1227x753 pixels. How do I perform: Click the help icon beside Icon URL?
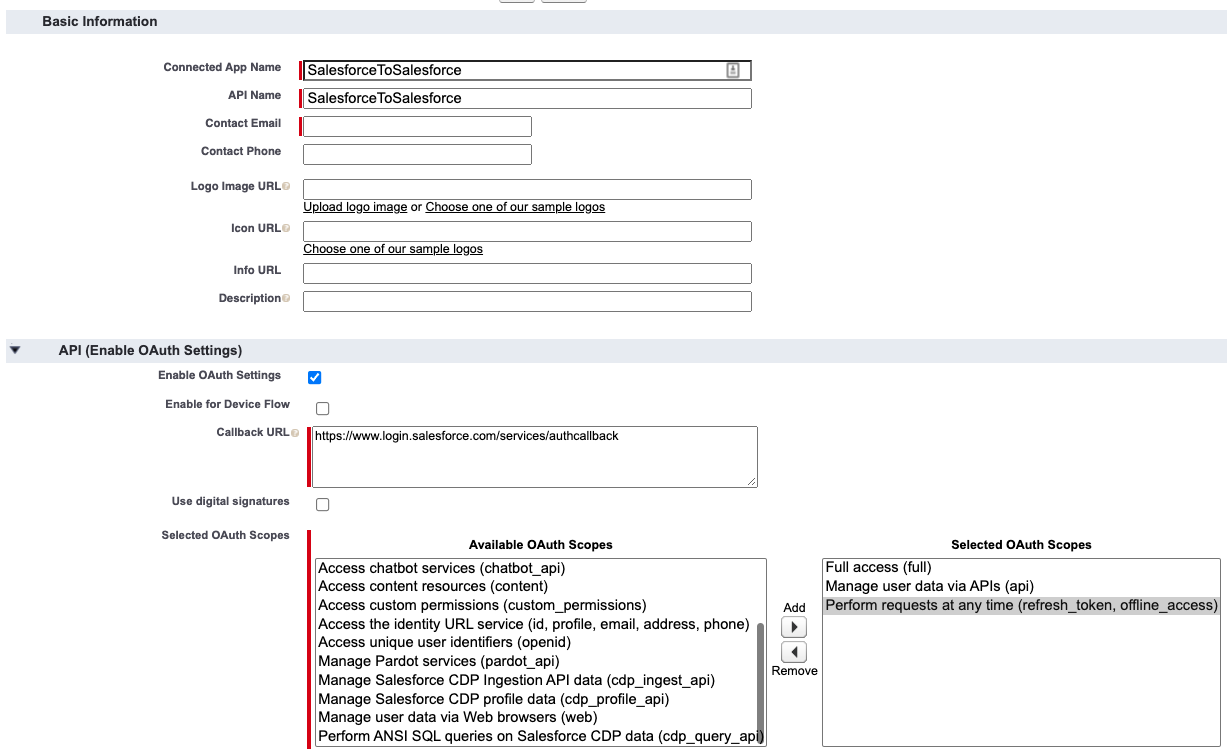287,228
